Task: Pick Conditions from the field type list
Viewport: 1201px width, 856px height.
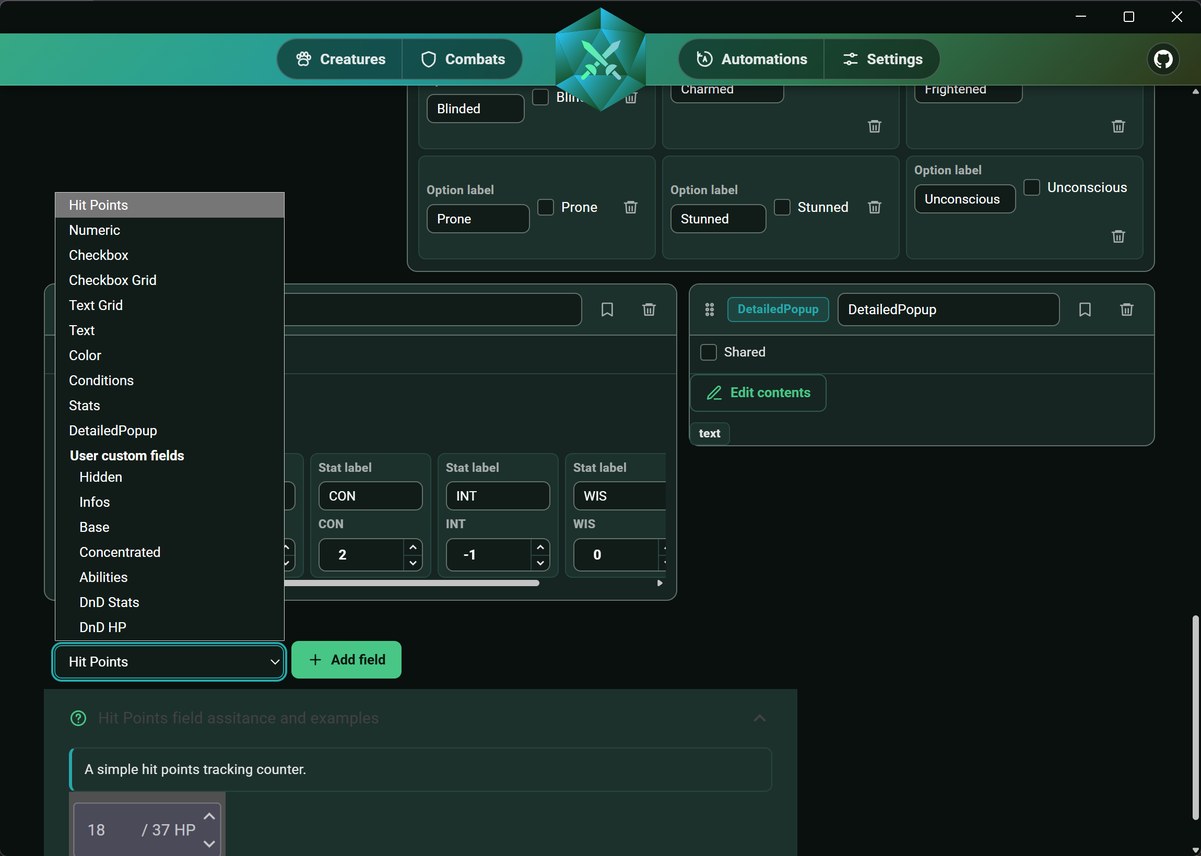Action: point(170,380)
